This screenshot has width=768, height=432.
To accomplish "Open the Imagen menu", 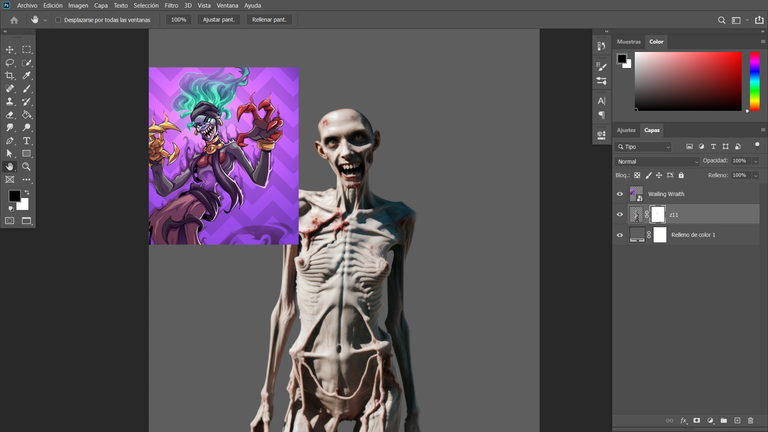I will (78, 5).
